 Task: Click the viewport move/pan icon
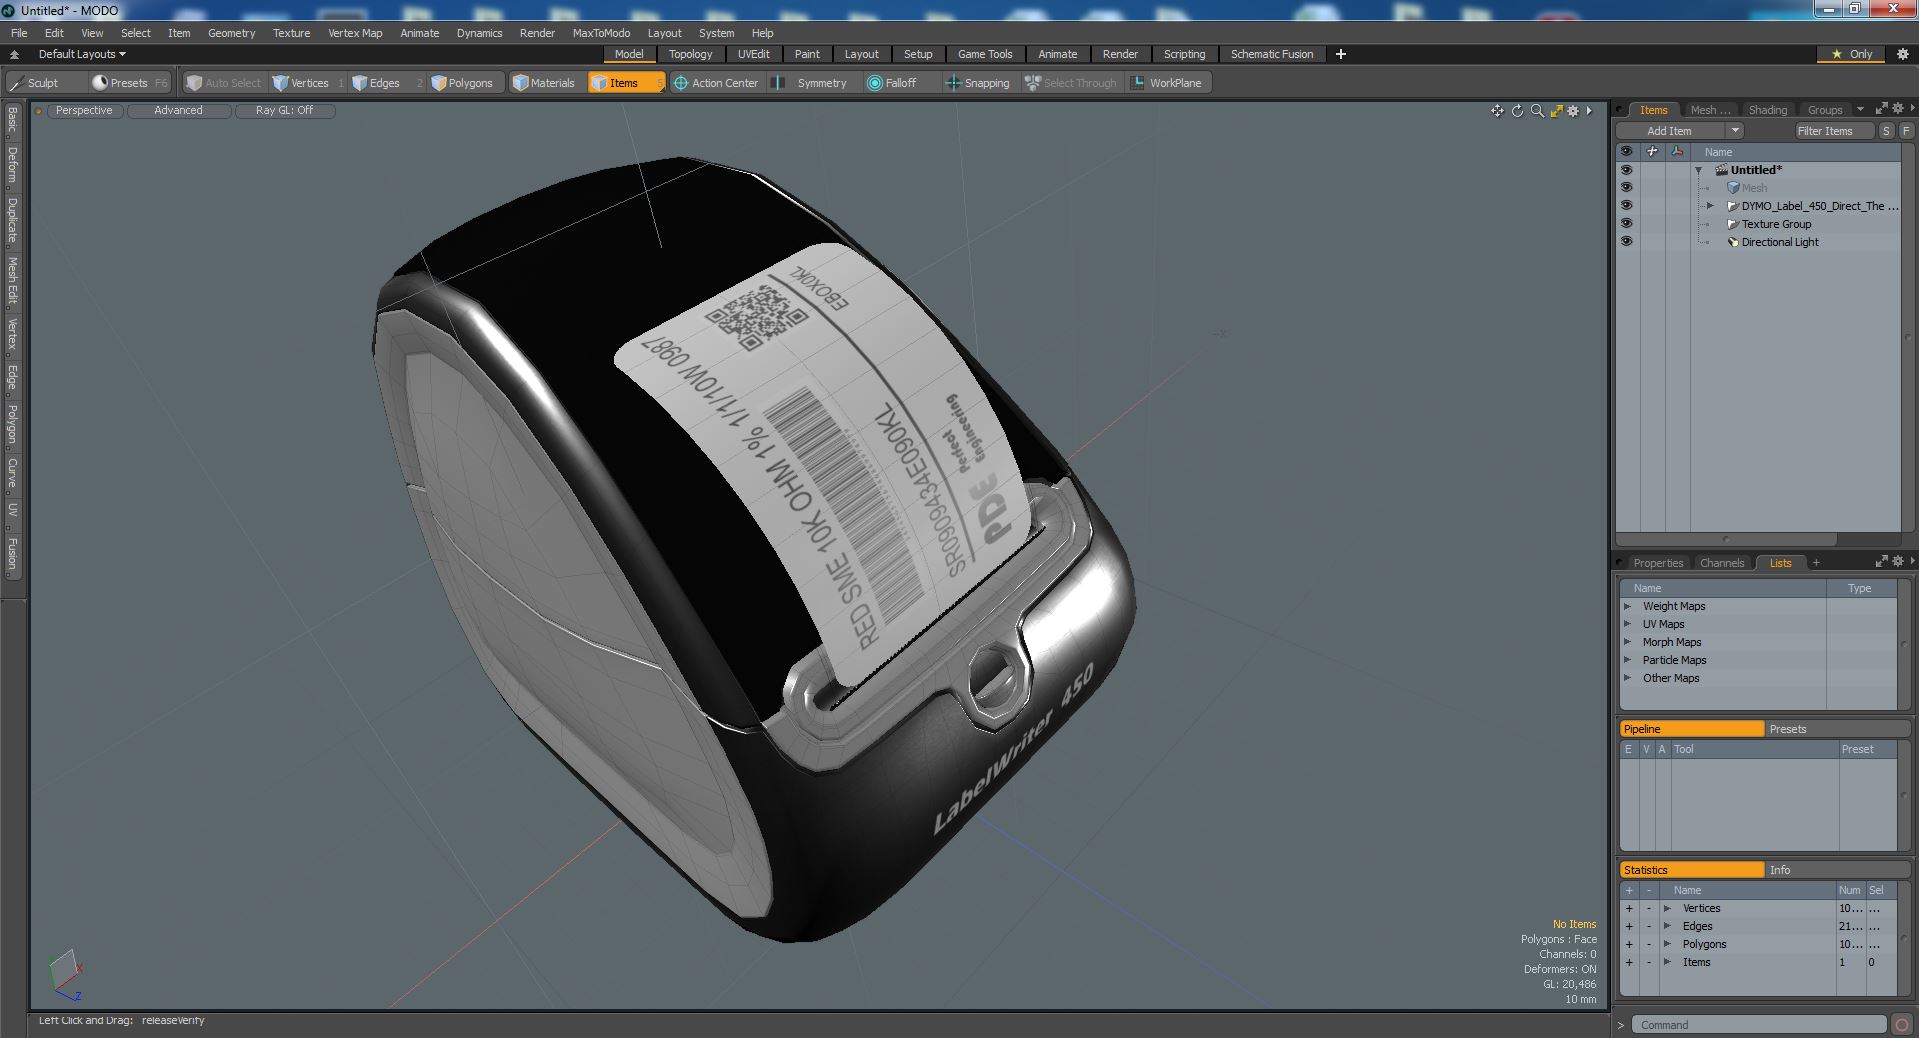pyautogui.click(x=1497, y=111)
